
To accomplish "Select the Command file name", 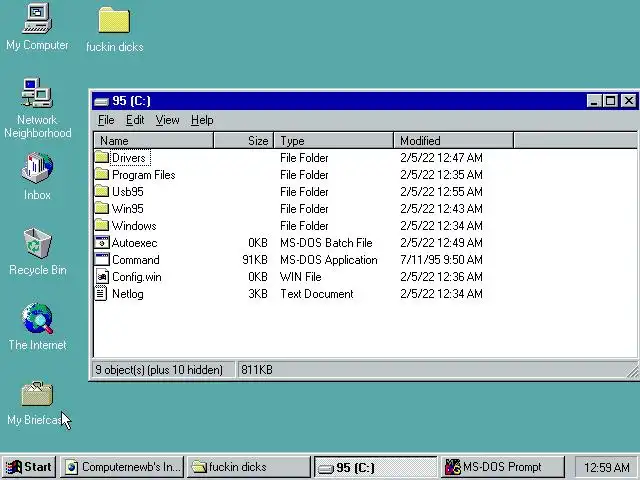I will coord(136,260).
